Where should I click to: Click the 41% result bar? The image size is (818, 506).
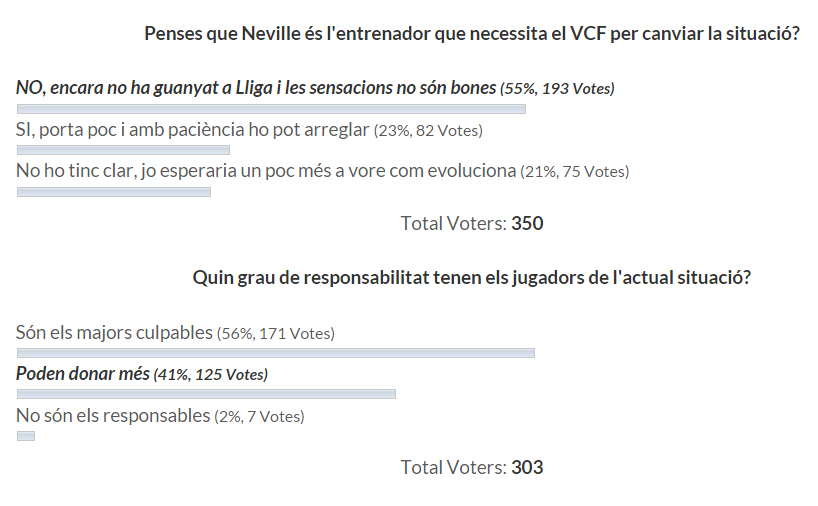pos(206,394)
